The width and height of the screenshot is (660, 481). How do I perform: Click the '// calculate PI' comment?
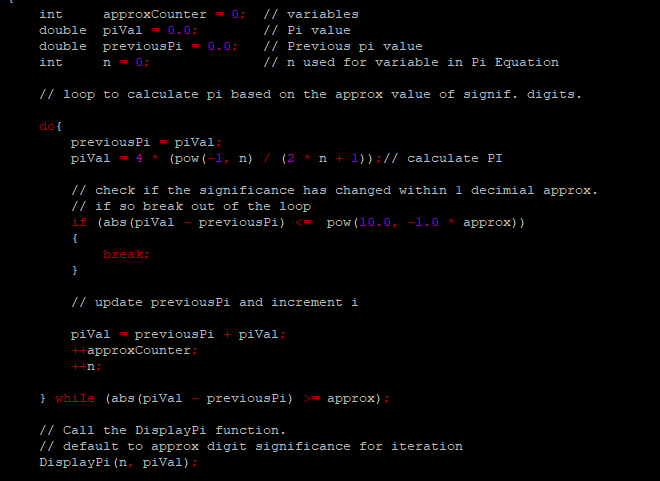443,158
